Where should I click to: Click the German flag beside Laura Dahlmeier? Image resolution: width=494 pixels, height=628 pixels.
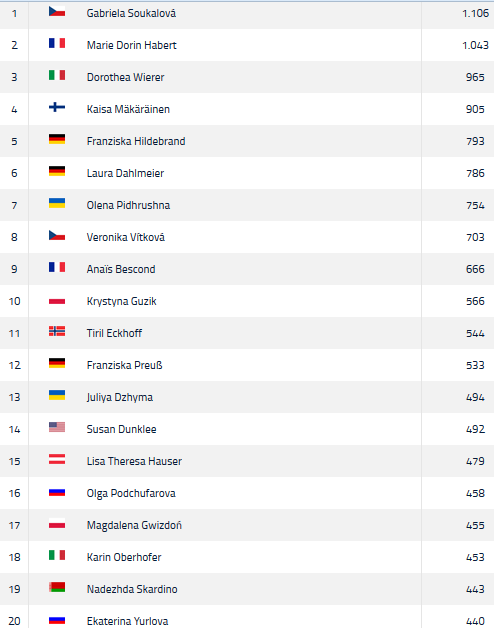(57, 171)
